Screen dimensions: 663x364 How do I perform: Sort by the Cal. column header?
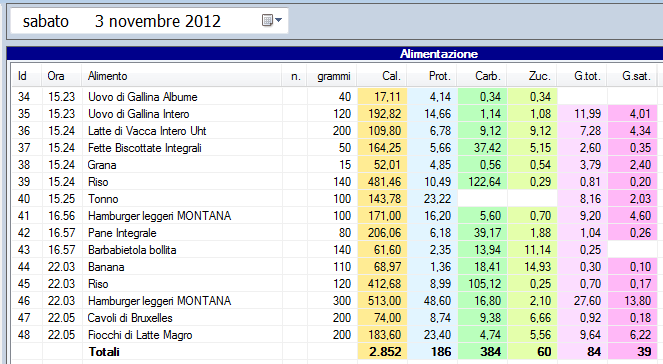(382, 76)
